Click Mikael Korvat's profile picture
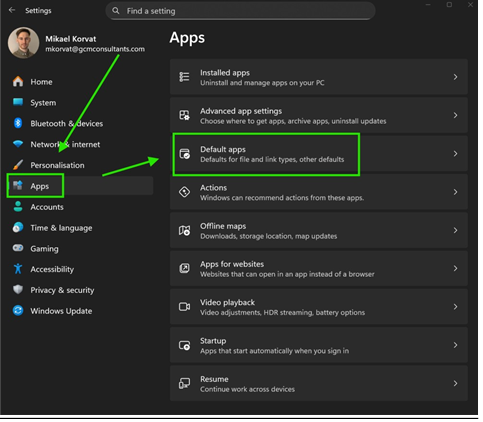483x422 pixels. click(23, 43)
